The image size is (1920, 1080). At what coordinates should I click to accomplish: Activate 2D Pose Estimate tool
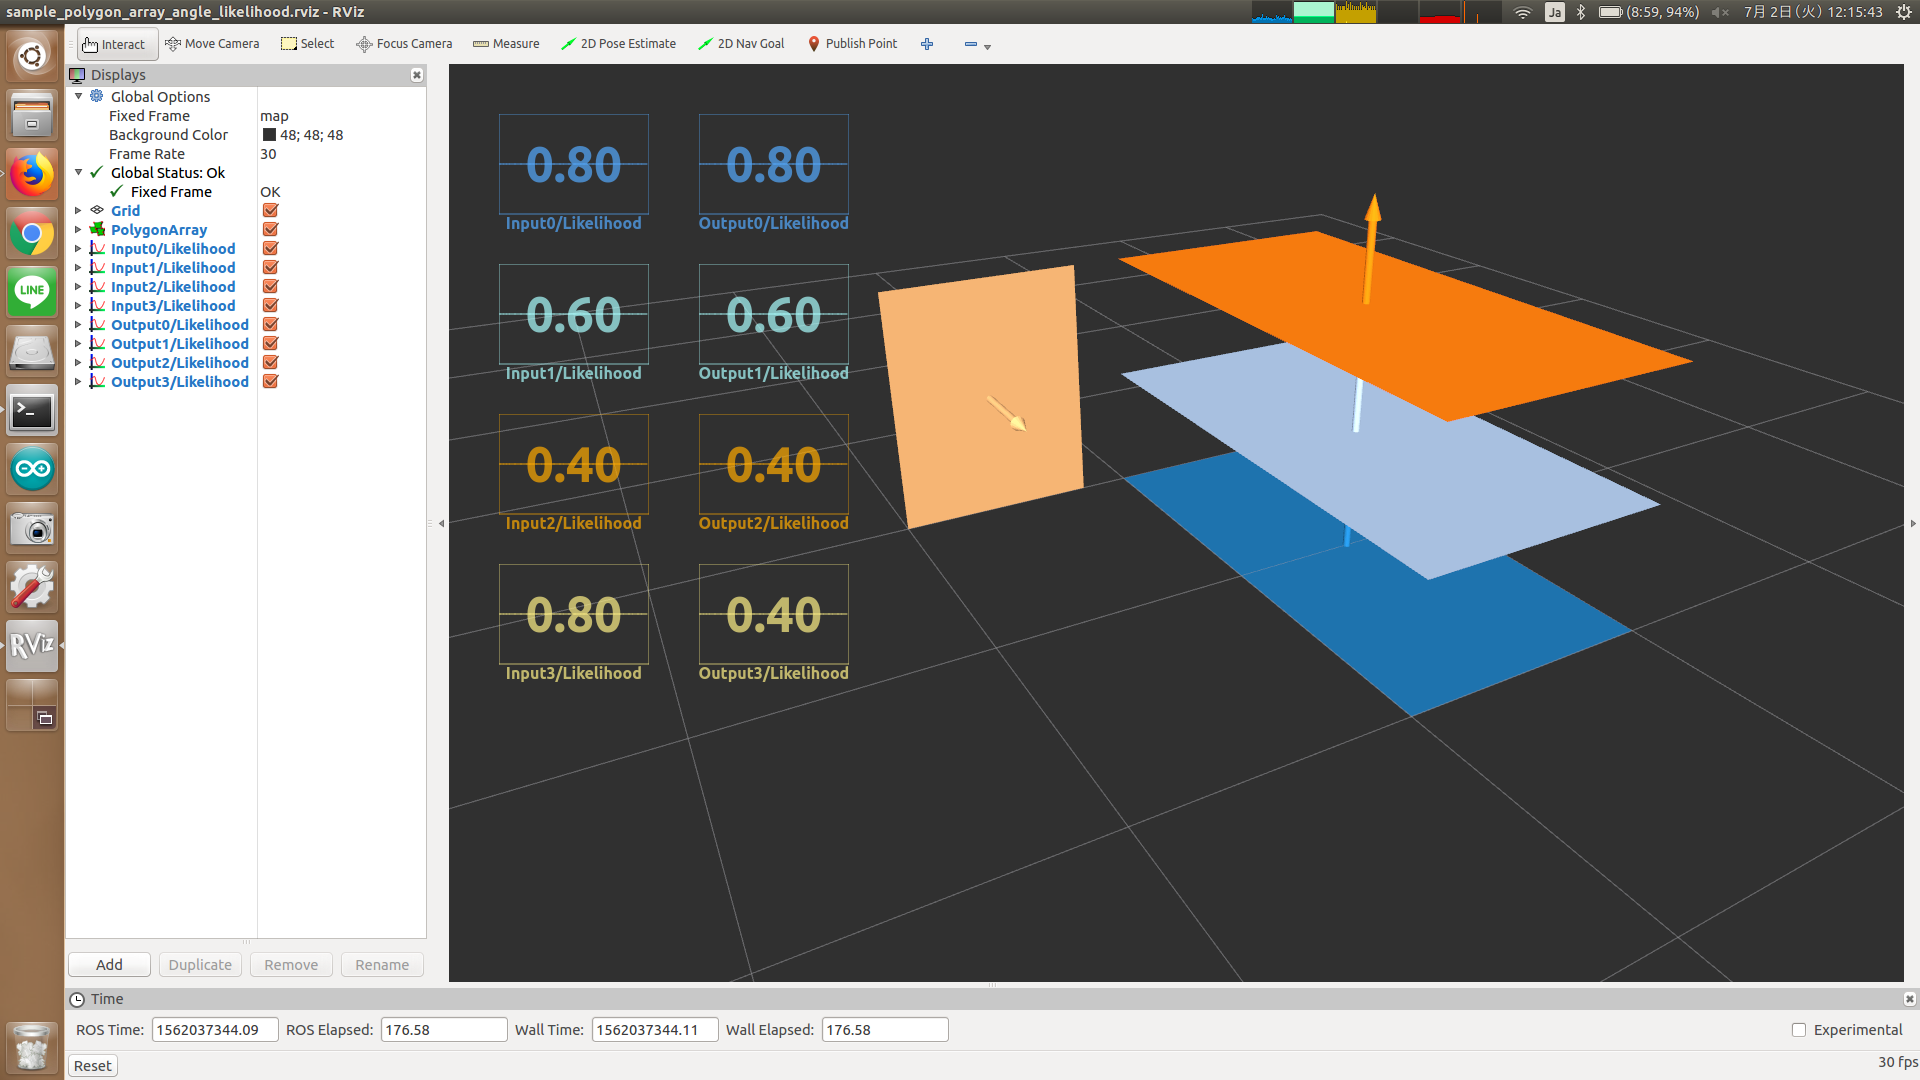click(618, 44)
